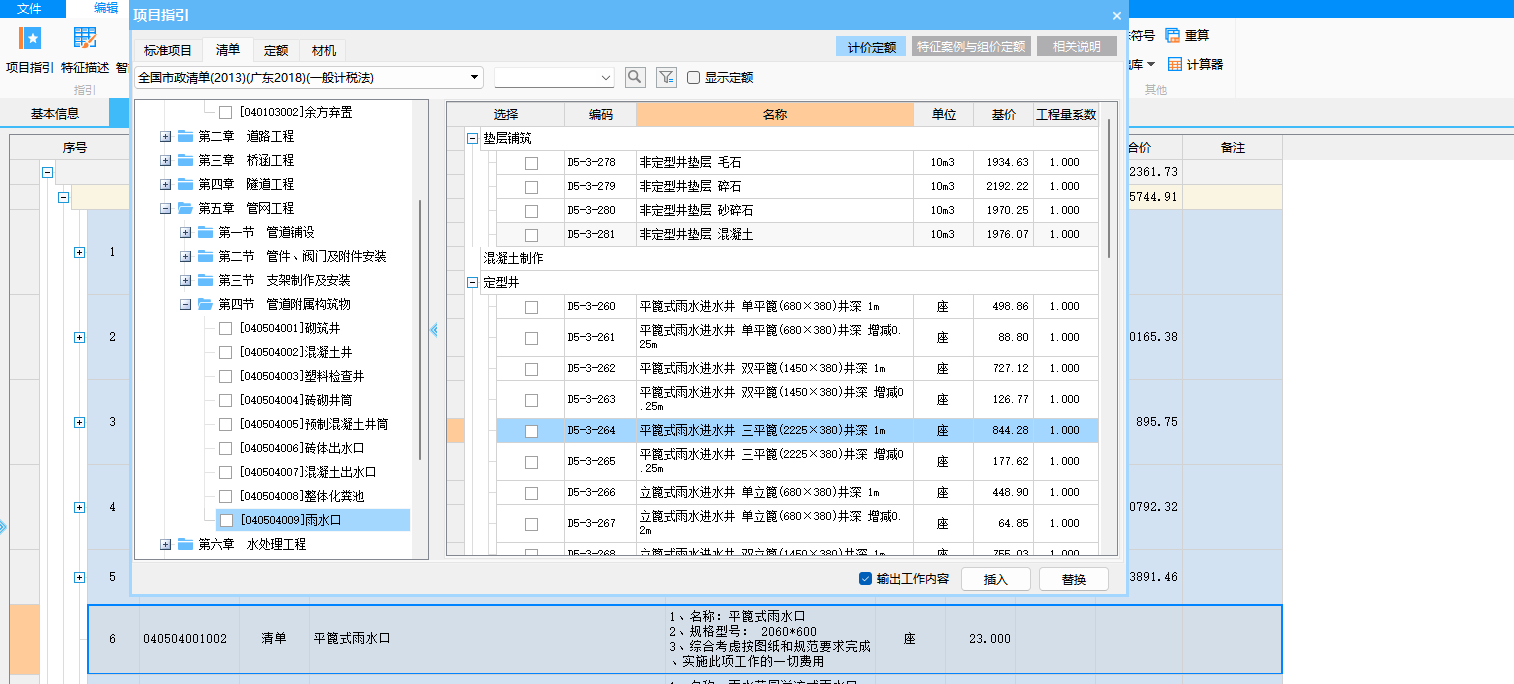
Task: Click the 名称 column header
Action: point(775,114)
